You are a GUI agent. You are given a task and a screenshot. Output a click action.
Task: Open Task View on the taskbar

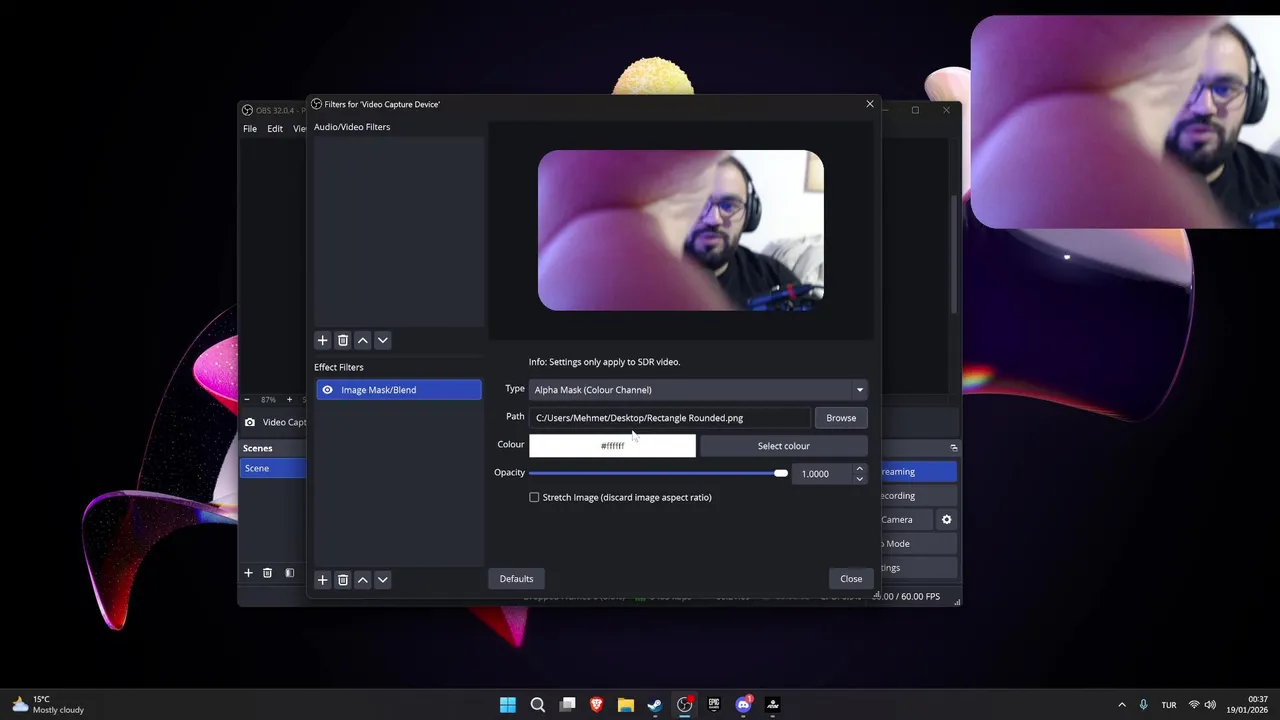567,705
